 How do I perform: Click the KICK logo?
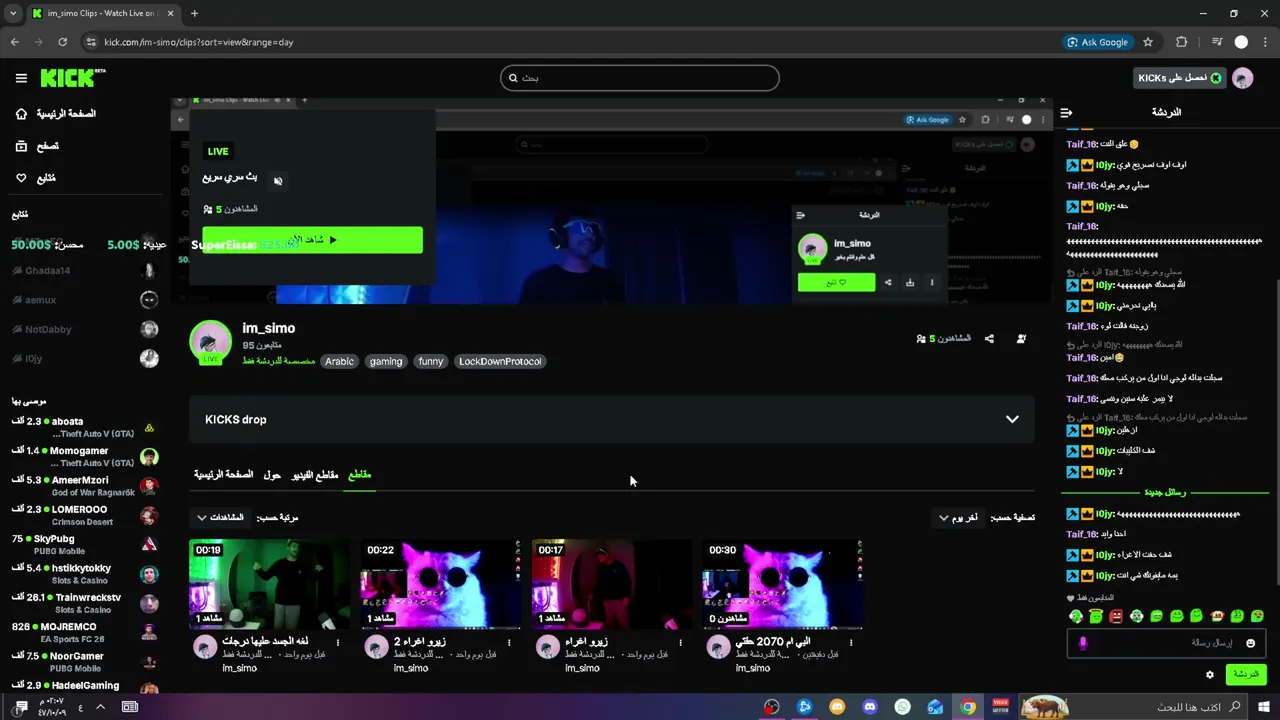click(73, 78)
